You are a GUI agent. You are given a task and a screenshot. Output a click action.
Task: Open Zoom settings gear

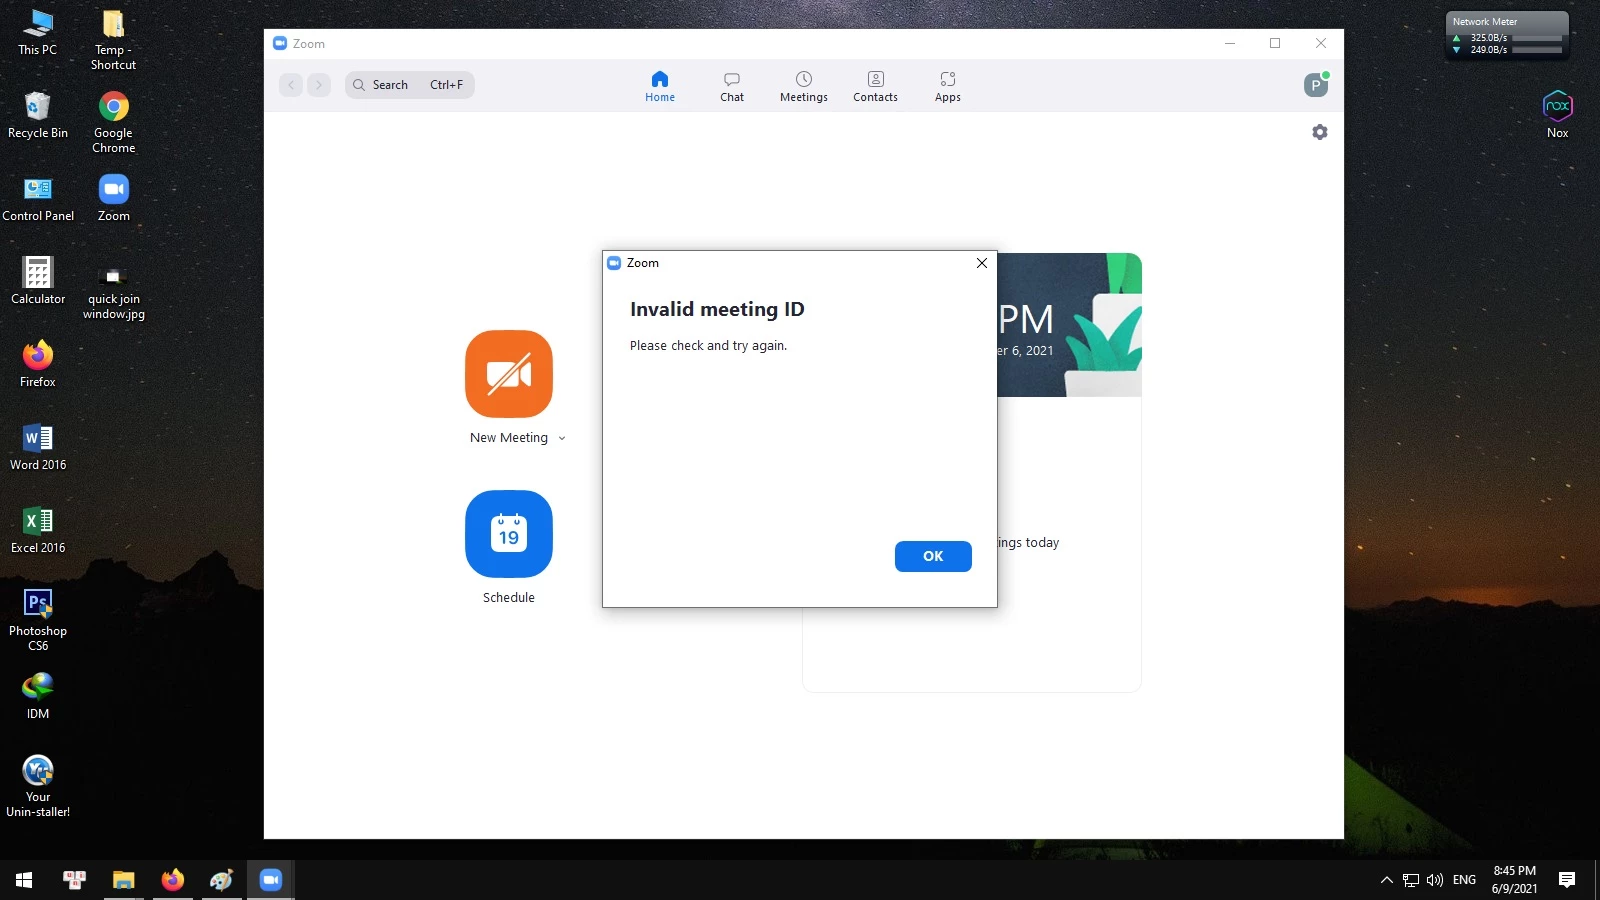pyautogui.click(x=1320, y=132)
